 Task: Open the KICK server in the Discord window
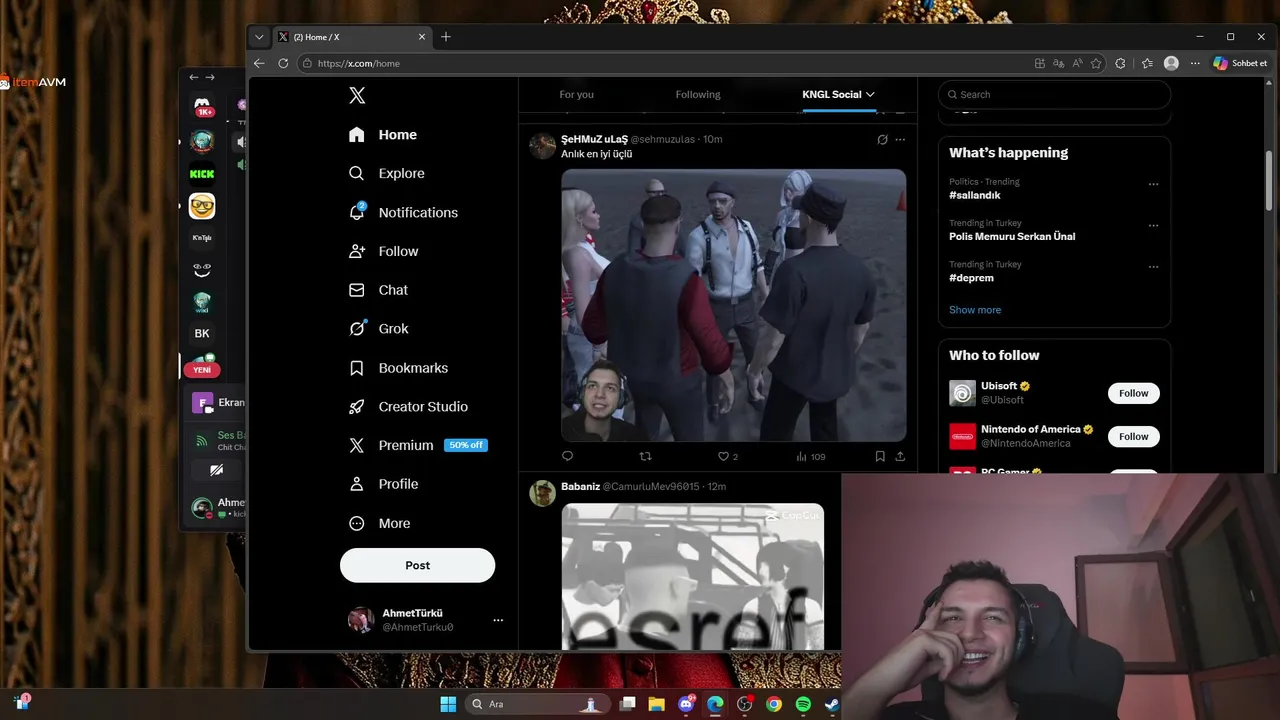pos(202,173)
